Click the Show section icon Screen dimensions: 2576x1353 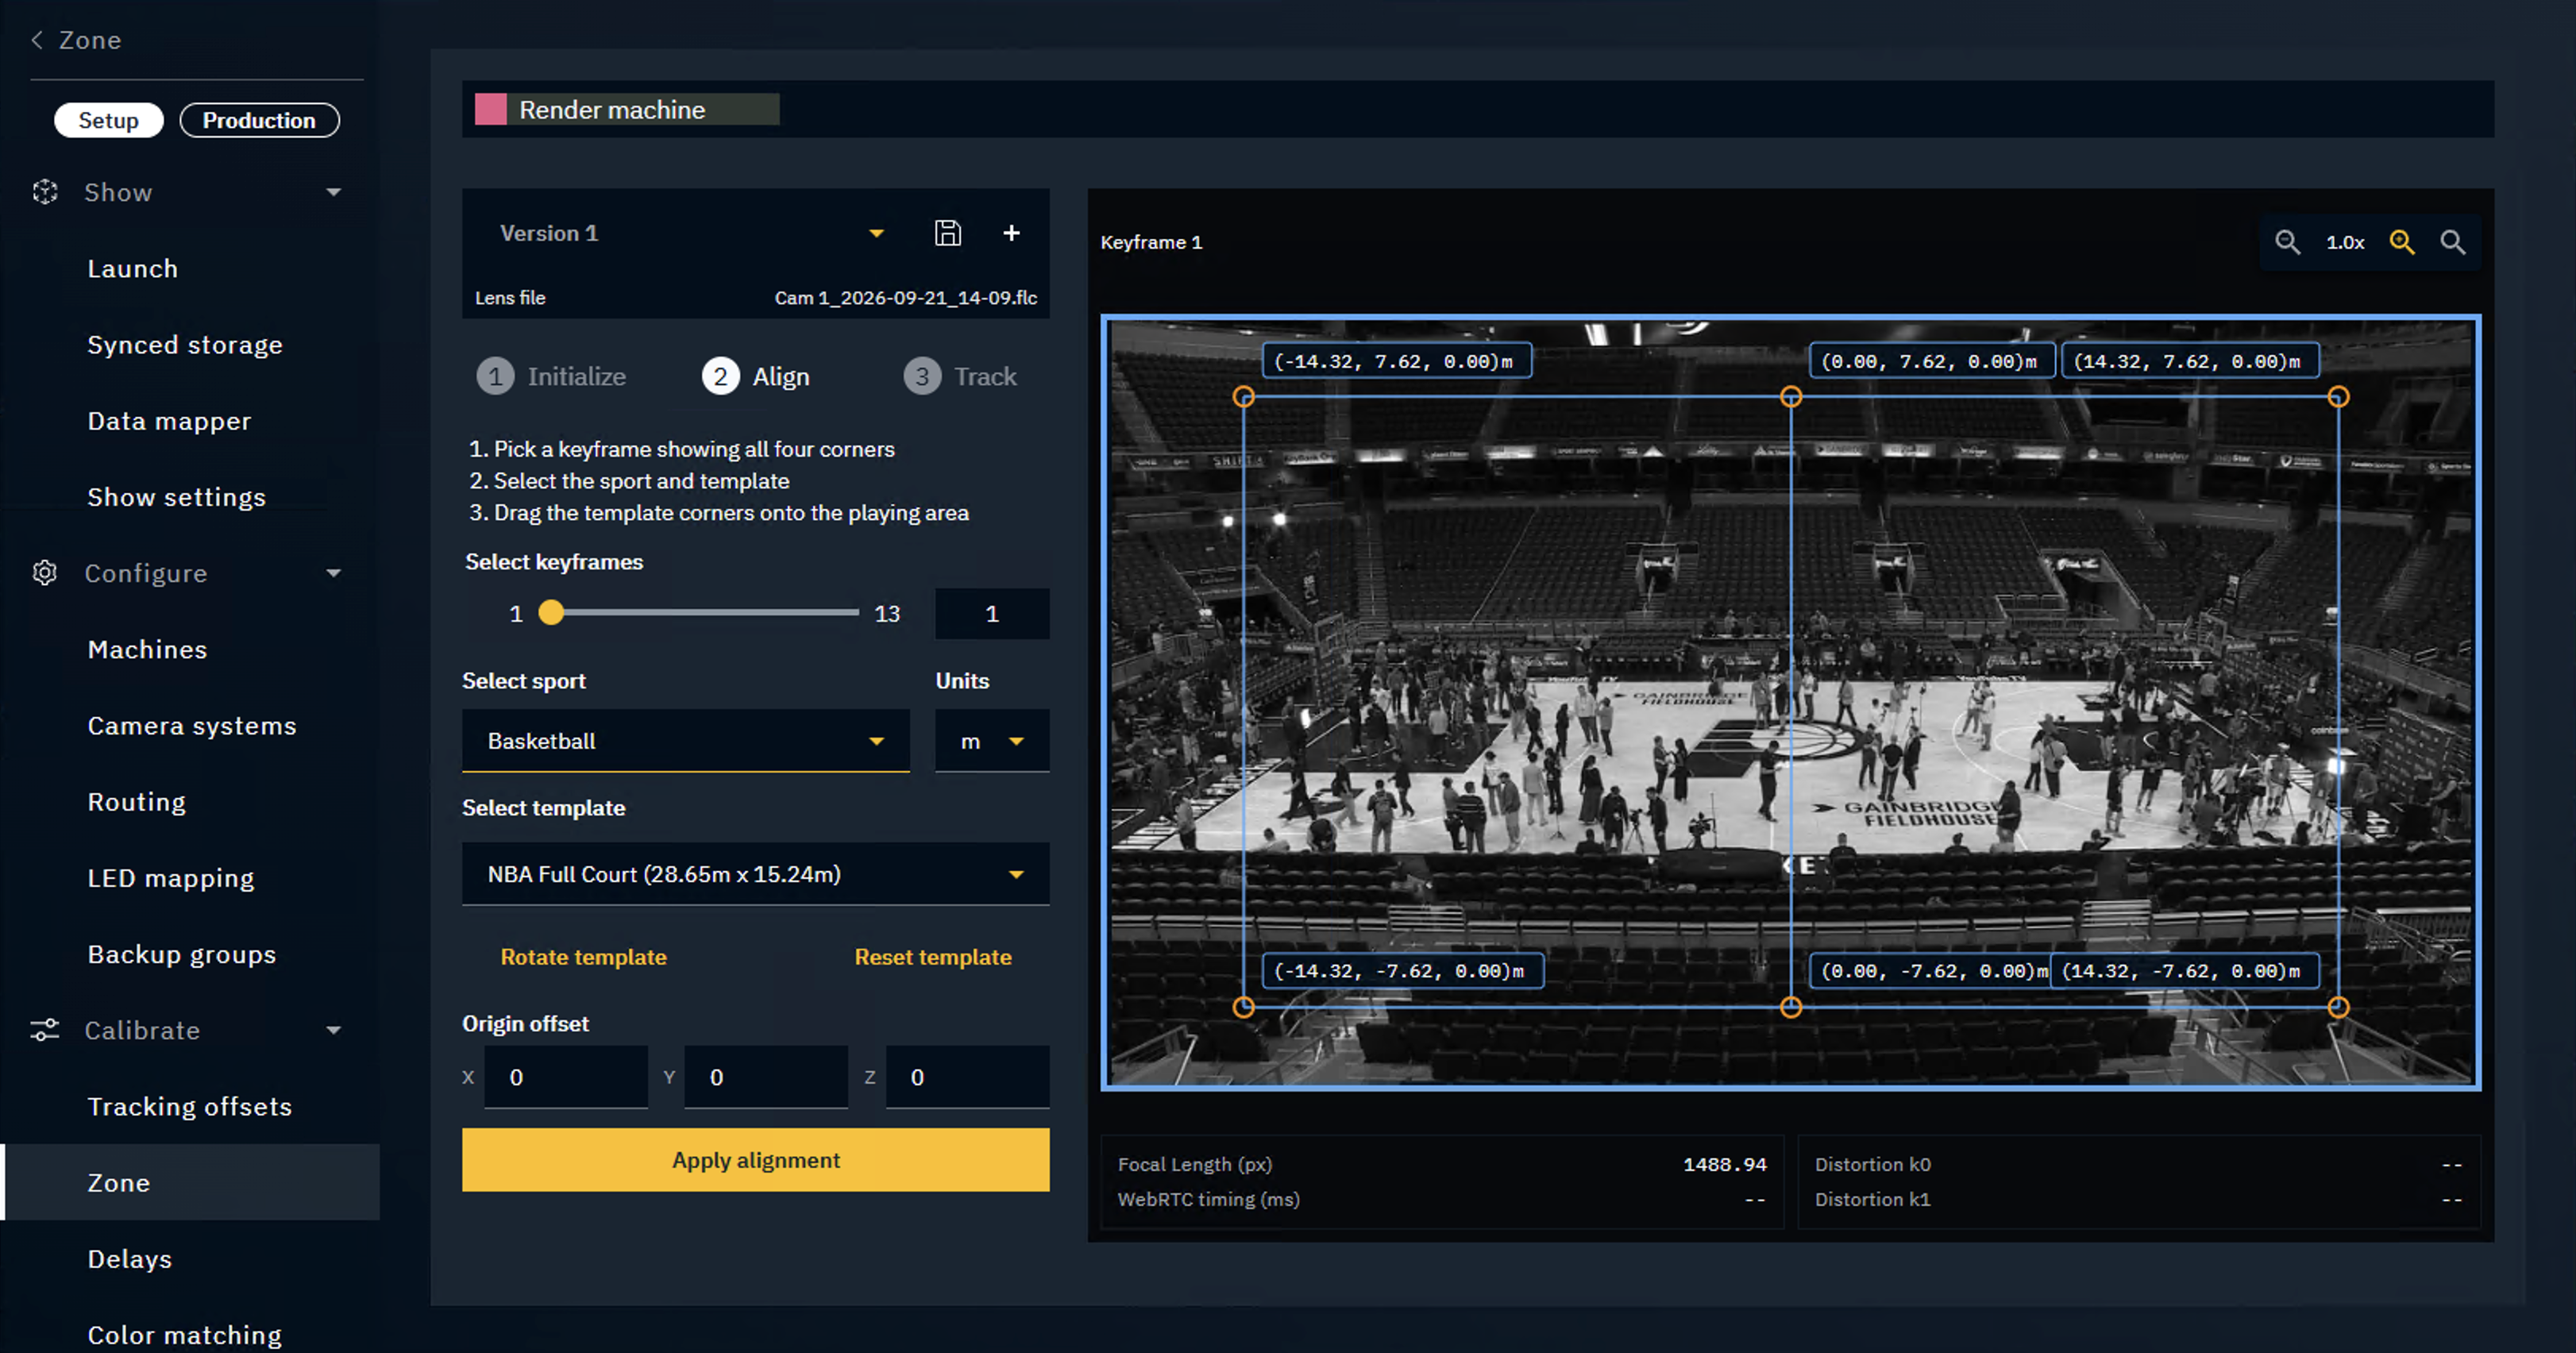point(45,192)
